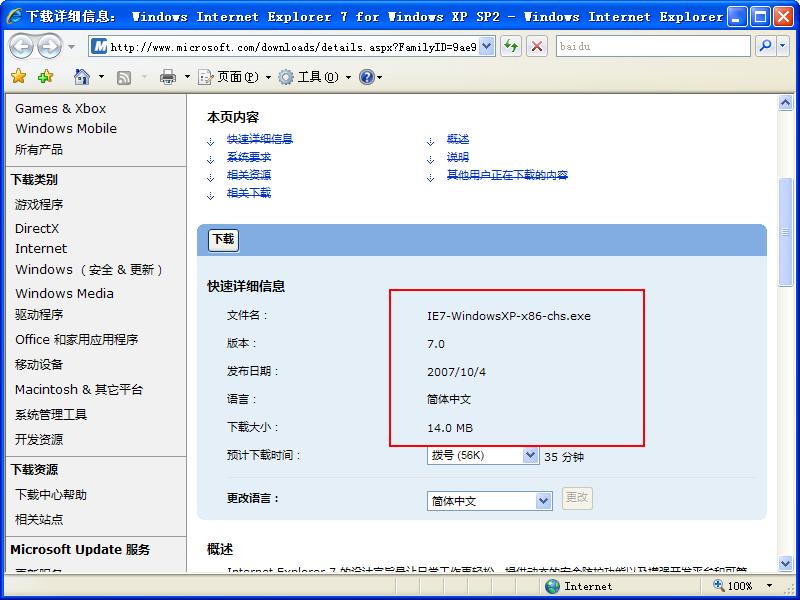
Task: Jump to 系统要求 section link
Action: [x=248, y=157]
